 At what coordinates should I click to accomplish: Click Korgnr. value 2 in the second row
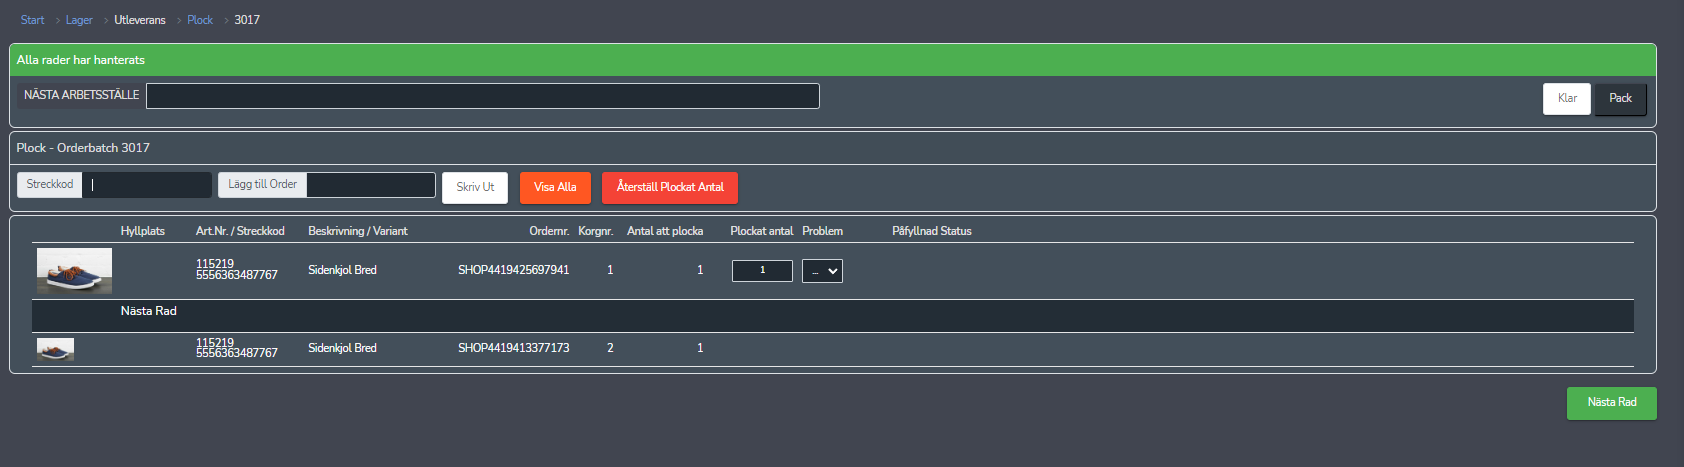pos(610,348)
